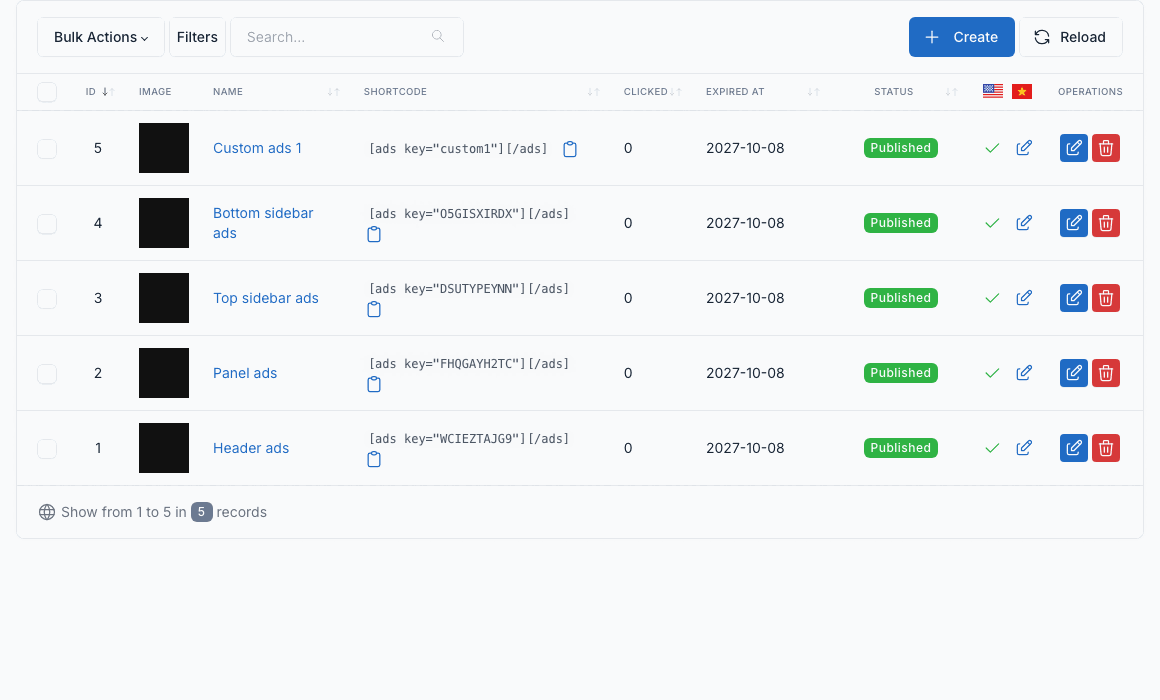The image size is (1160, 700).
Task: Delete the Panel ads record
Action: pos(1106,373)
